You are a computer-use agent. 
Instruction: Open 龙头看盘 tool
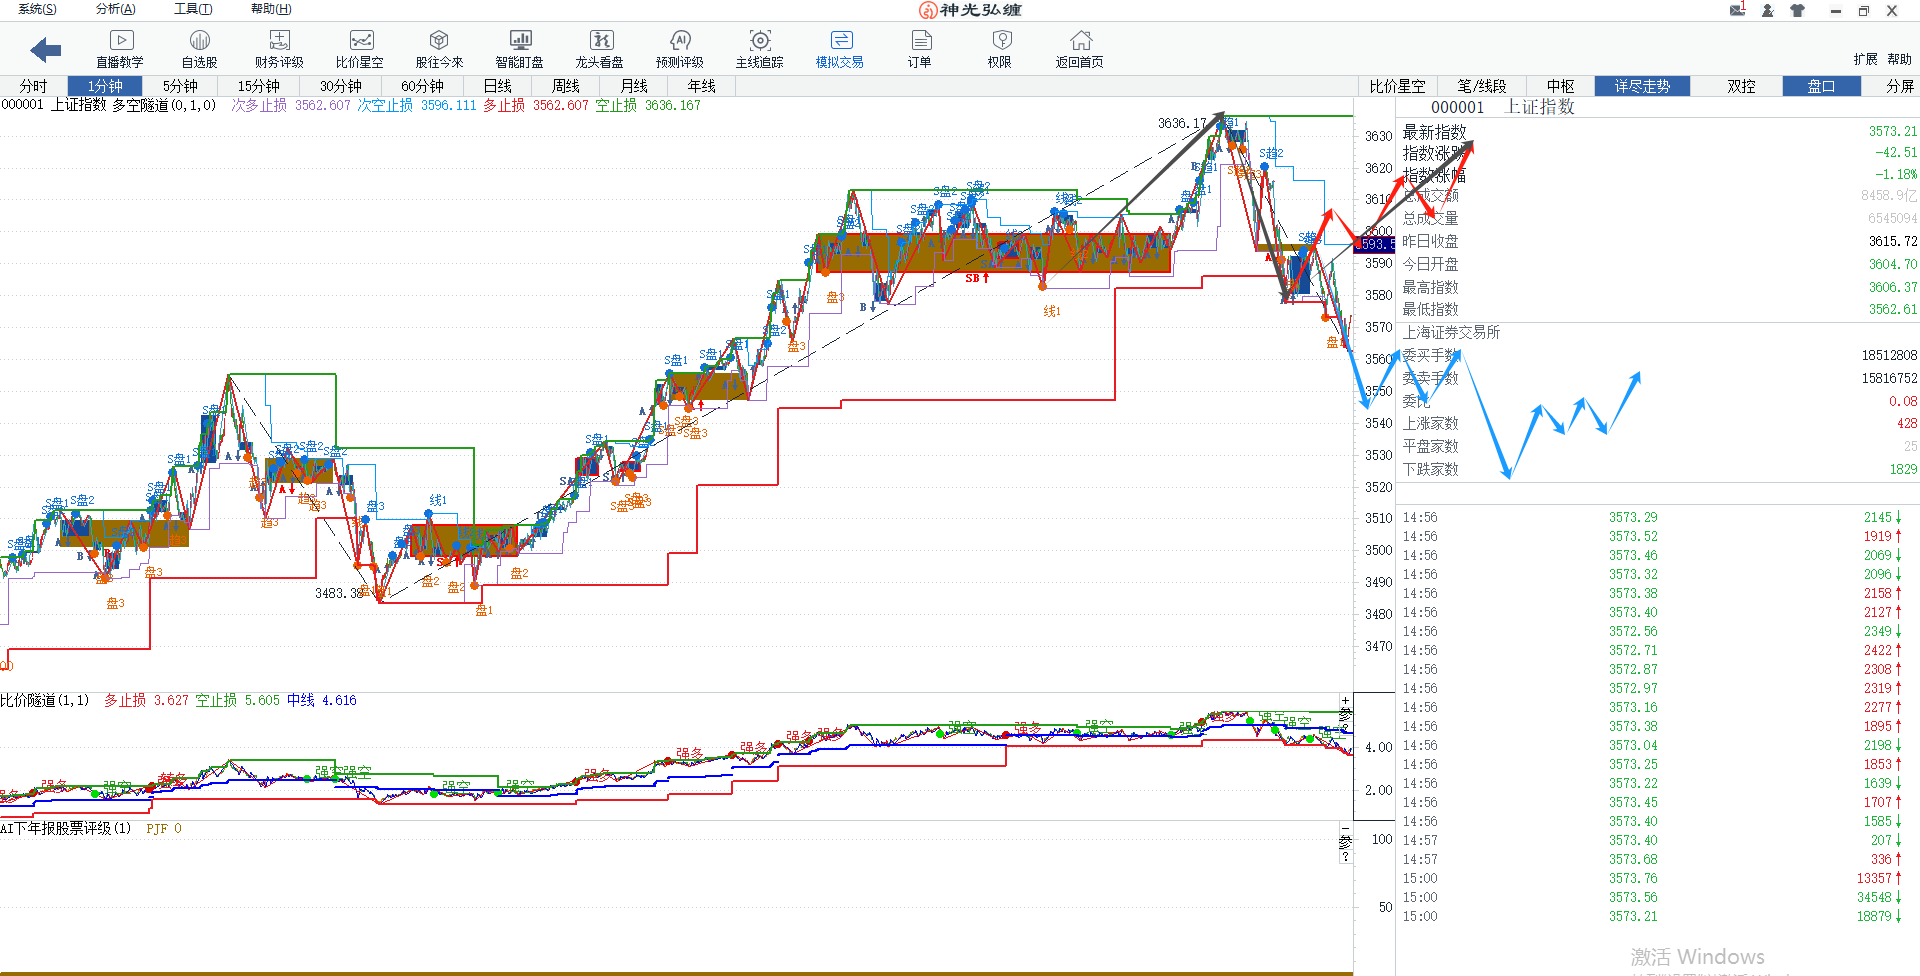point(600,49)
